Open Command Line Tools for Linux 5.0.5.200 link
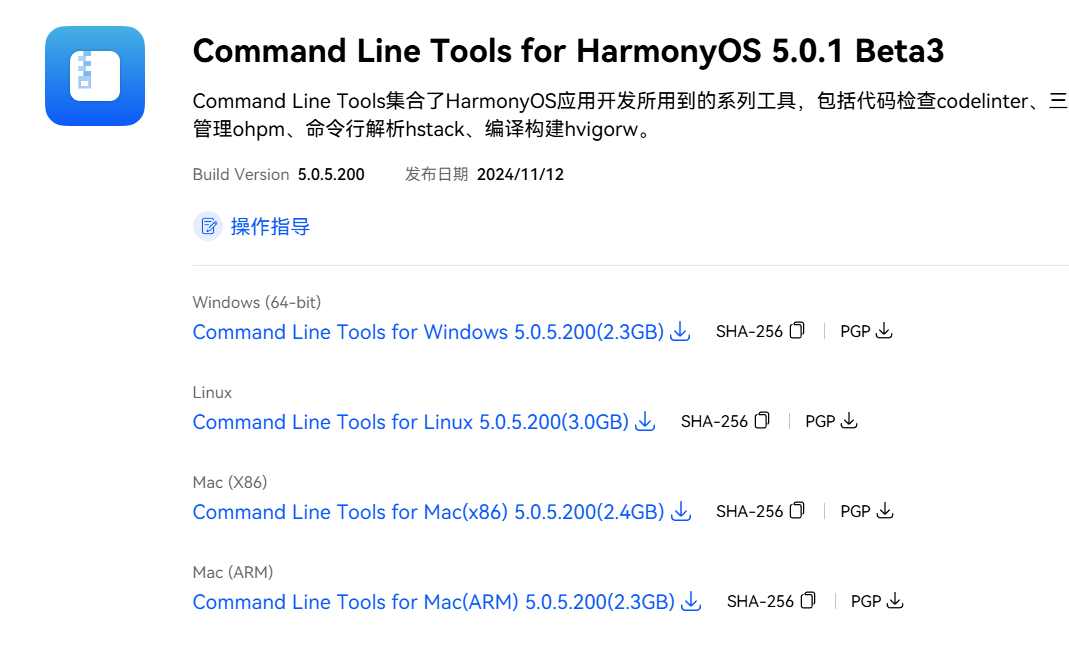Screen dimensions: 1069x648 410,422
